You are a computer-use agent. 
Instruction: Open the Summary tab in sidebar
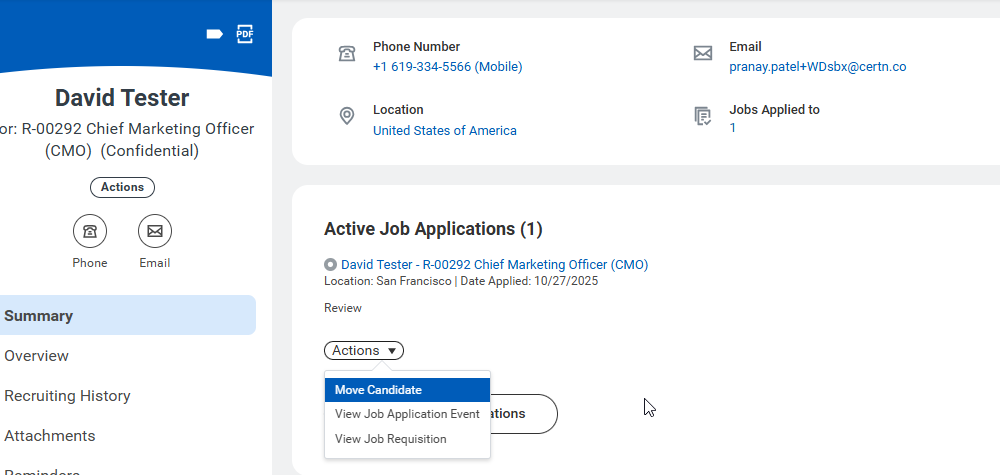click(128, 316)
